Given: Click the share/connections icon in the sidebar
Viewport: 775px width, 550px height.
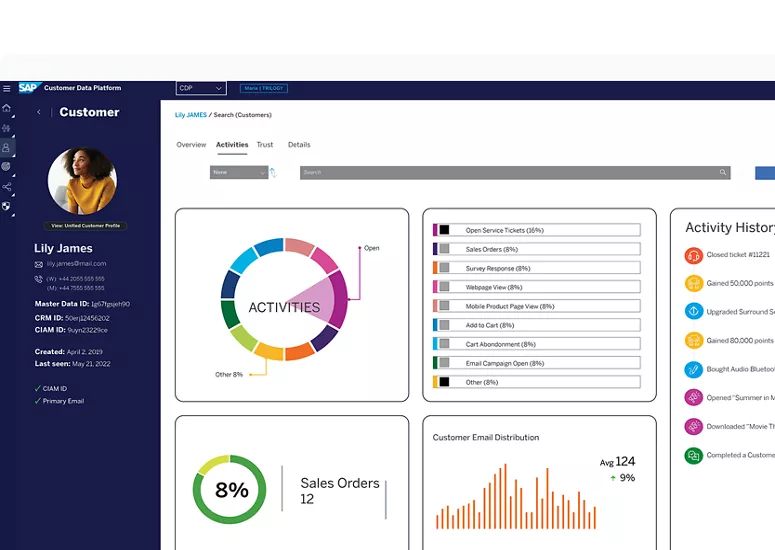Looking at the screenshot, I should pyautogui.click(x=7, y=187).
